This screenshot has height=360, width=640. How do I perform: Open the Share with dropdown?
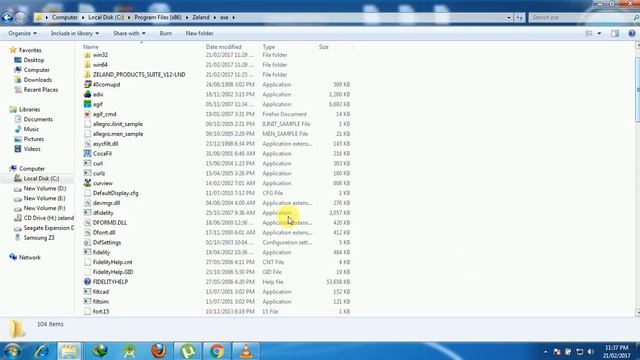[129, 33]
